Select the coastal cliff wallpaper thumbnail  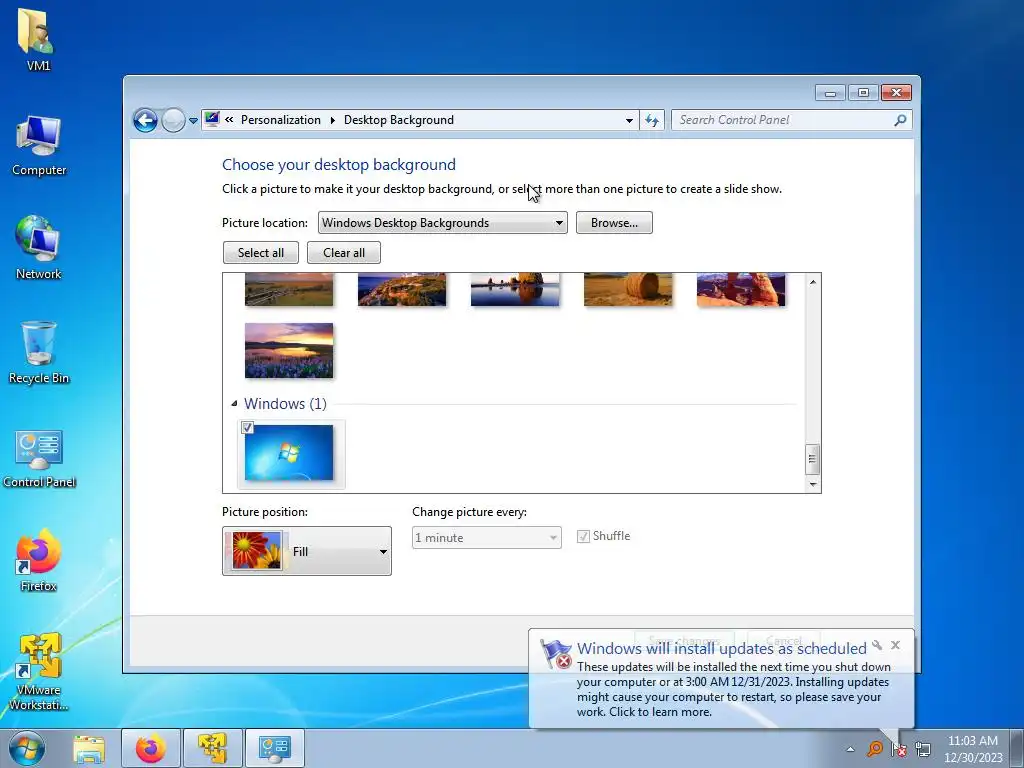(x=402, y=289)
